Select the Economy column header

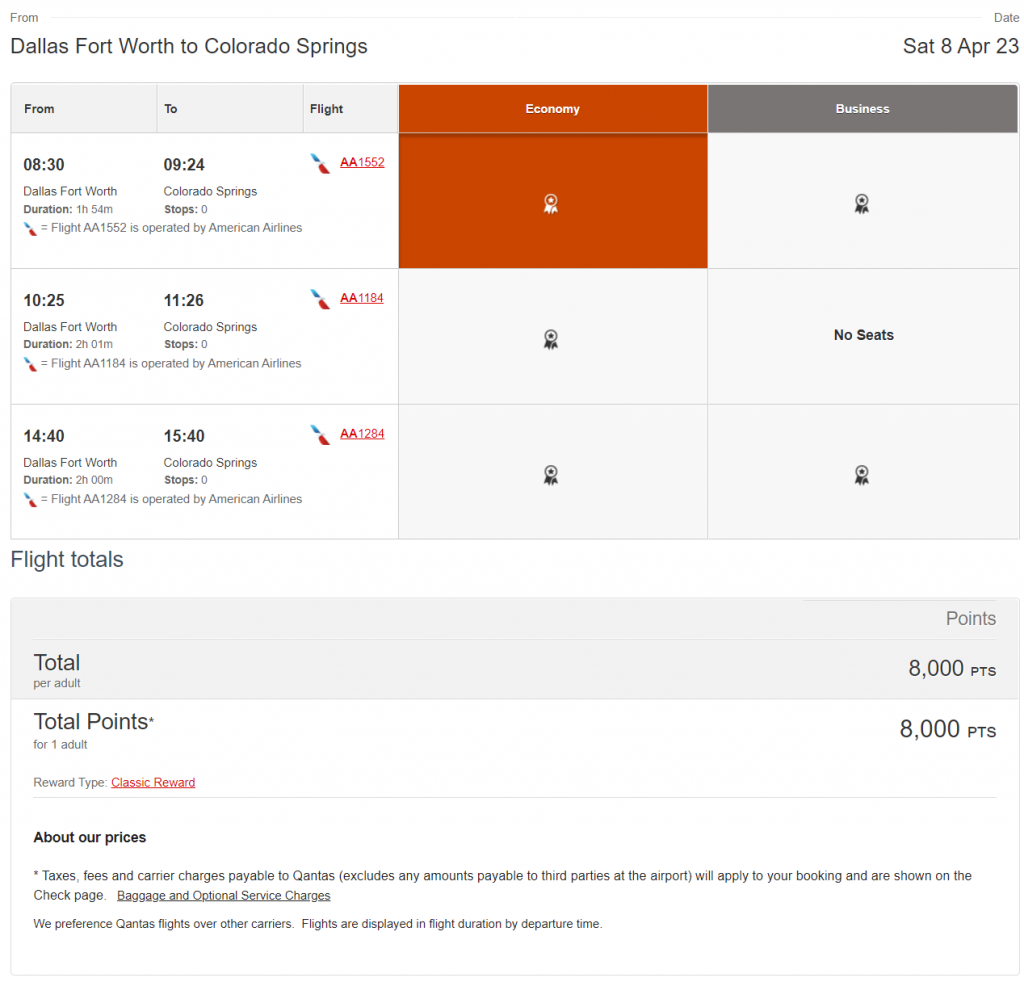pyautogui.click(x=552, y=109)
